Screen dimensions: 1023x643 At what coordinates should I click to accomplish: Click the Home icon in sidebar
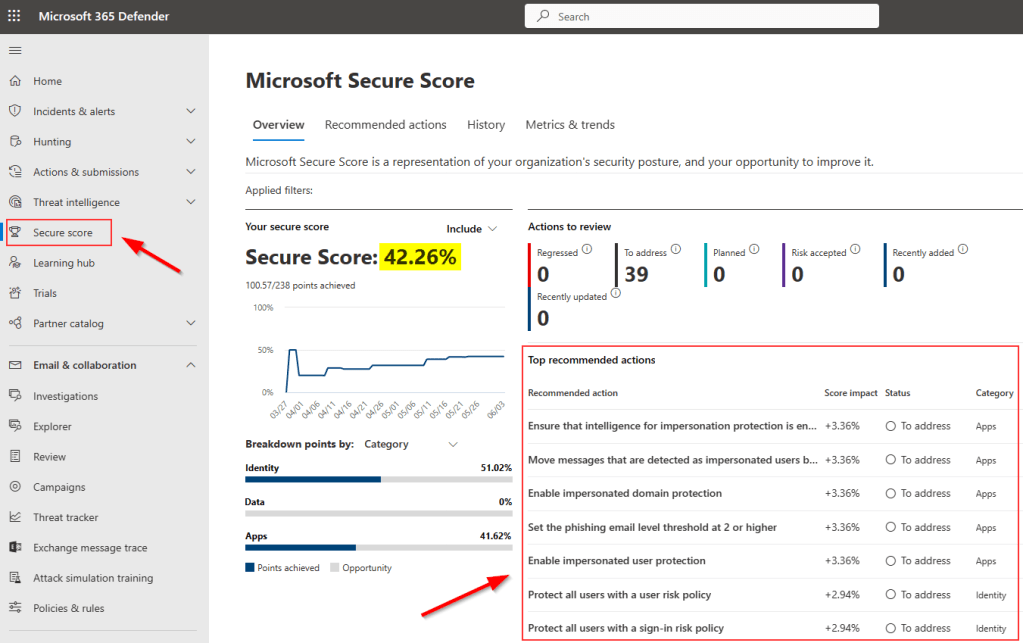[15, 81]
